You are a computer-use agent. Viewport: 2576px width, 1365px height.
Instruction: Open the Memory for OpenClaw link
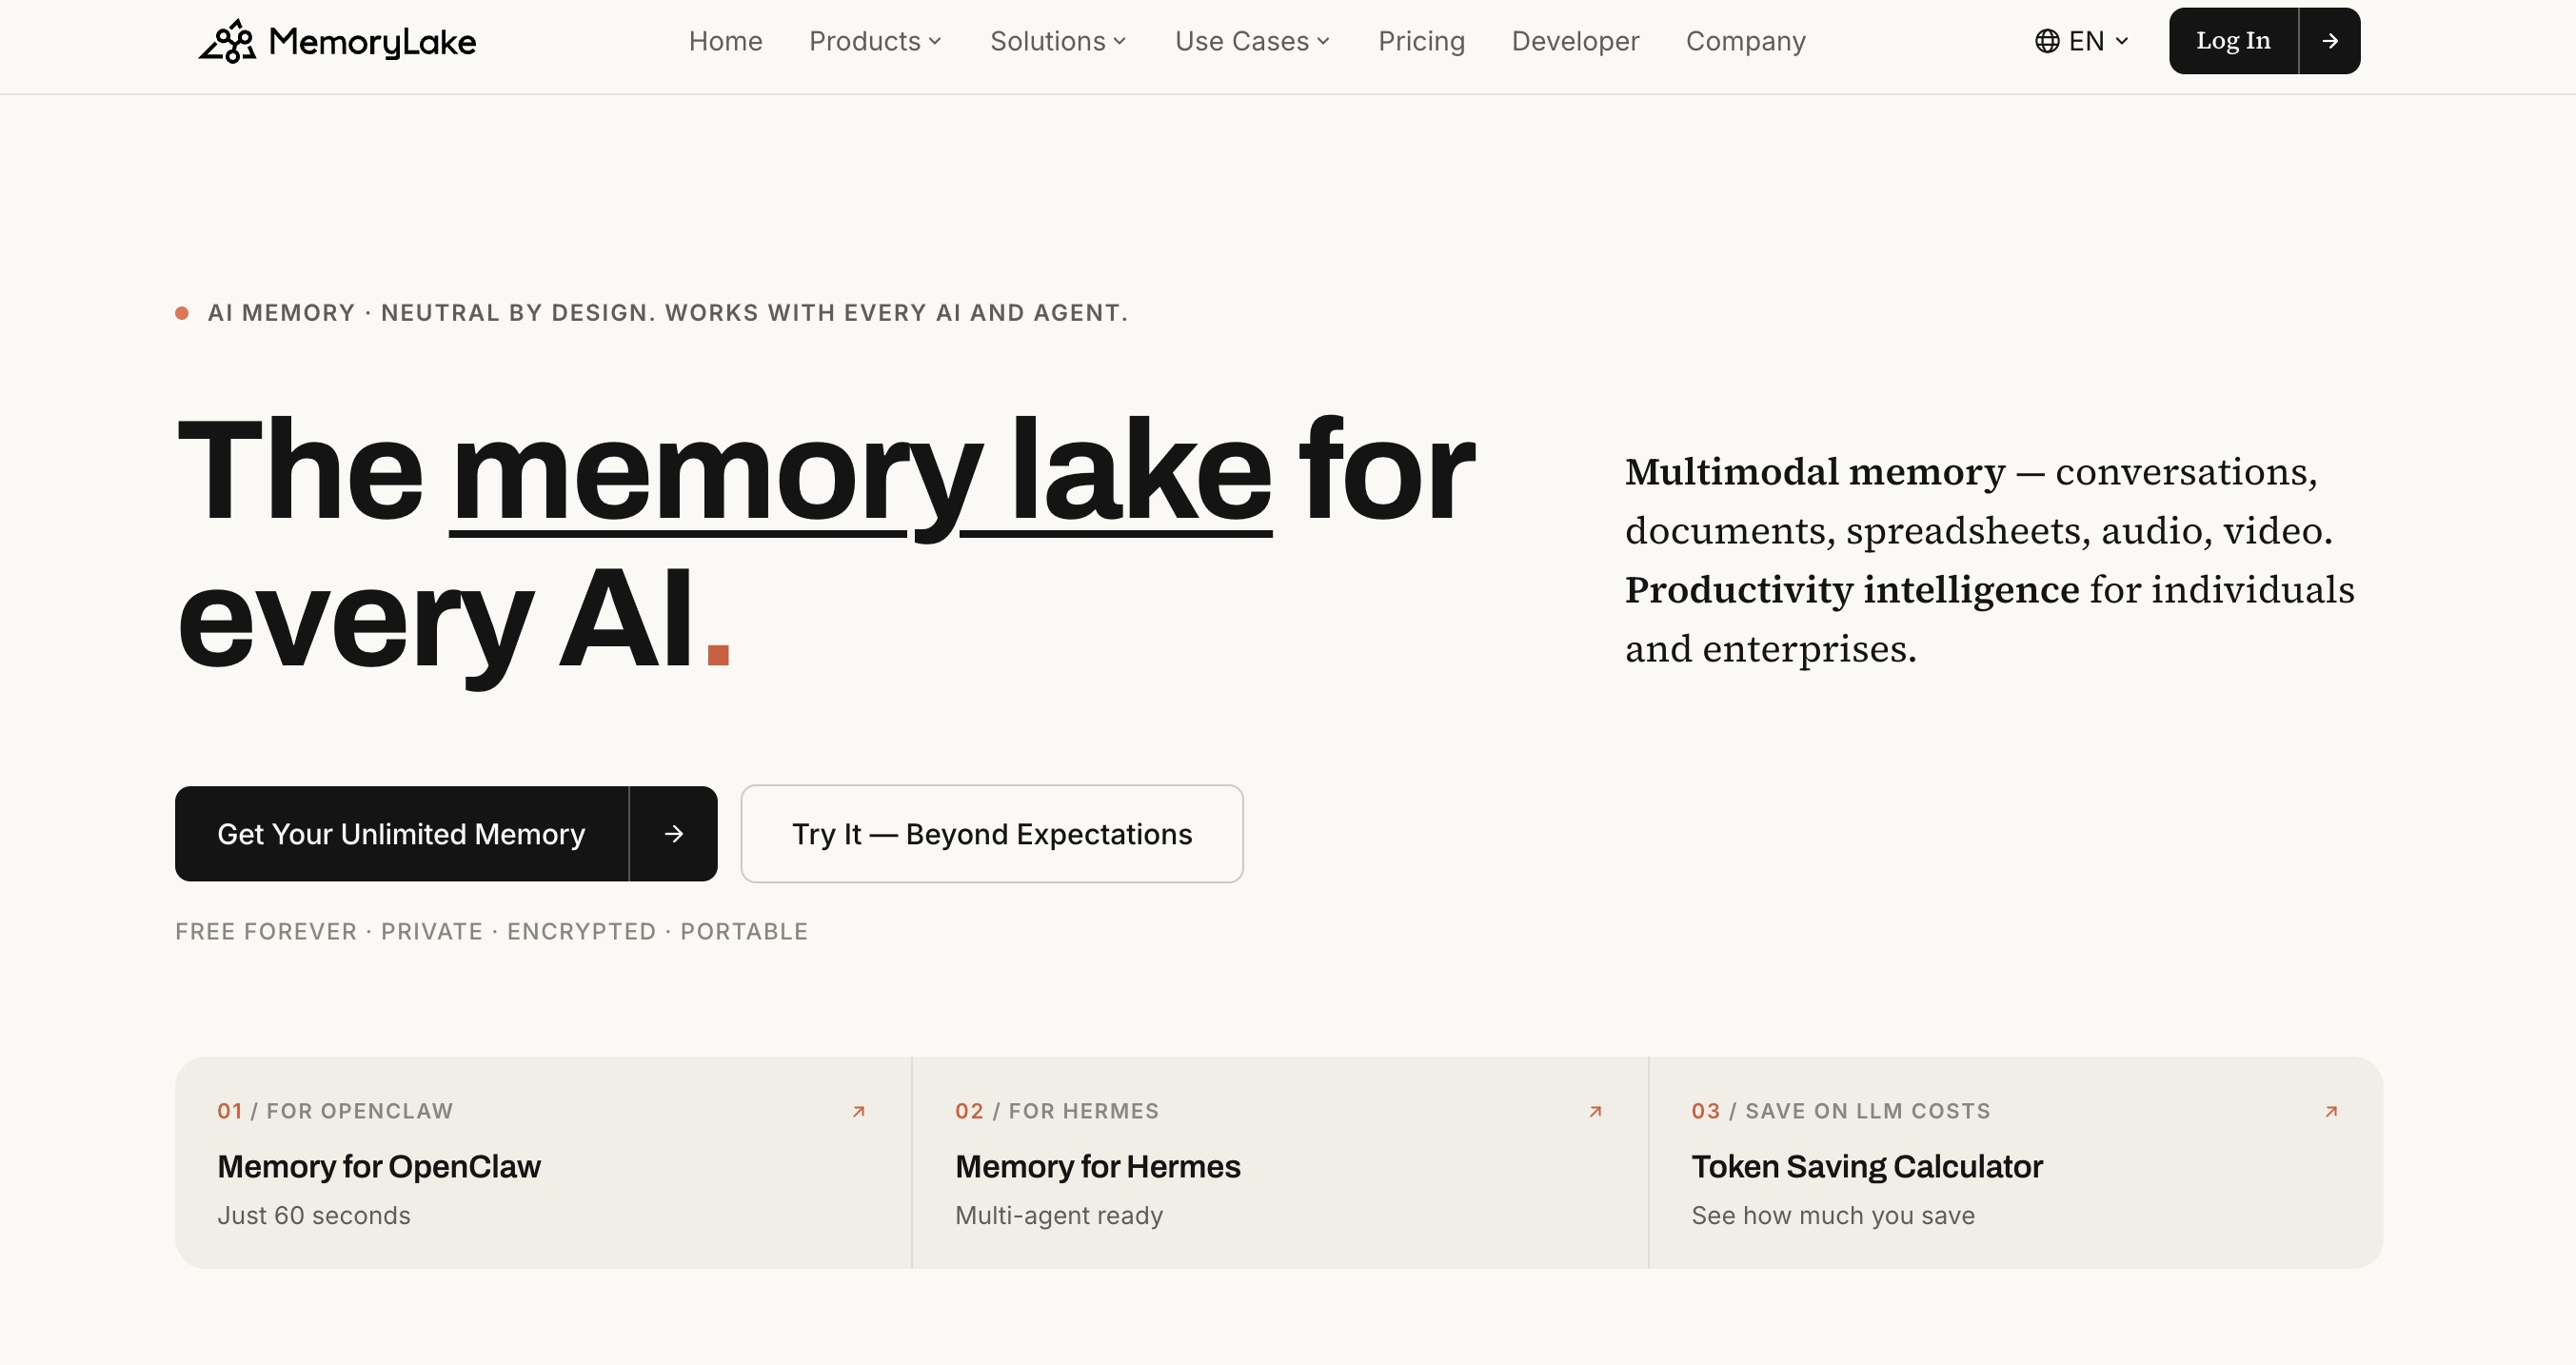379,1166
